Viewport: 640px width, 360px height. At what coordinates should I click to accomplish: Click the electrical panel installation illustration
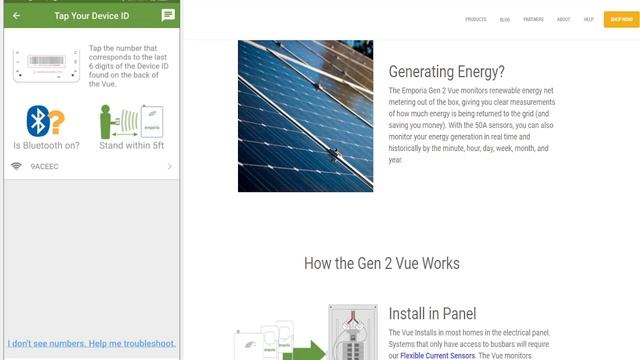point(306,332)
